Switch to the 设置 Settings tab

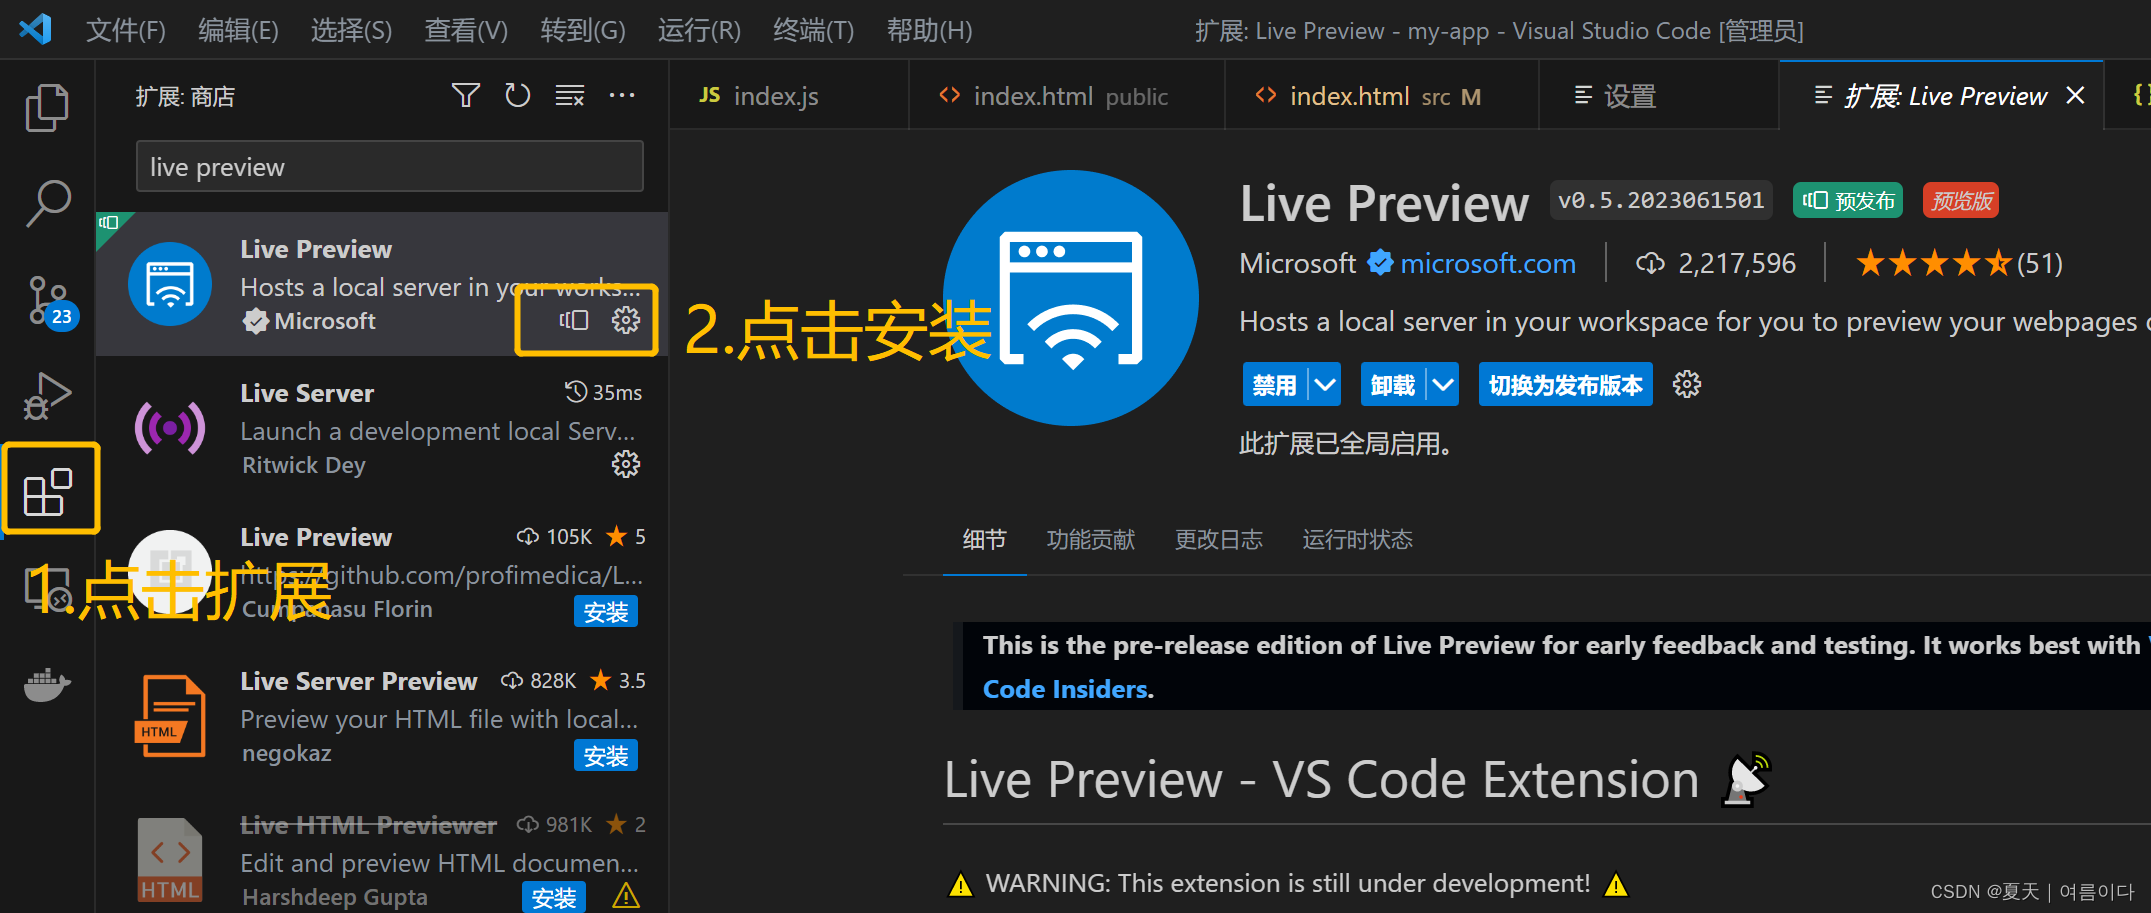click(1659, 96)
